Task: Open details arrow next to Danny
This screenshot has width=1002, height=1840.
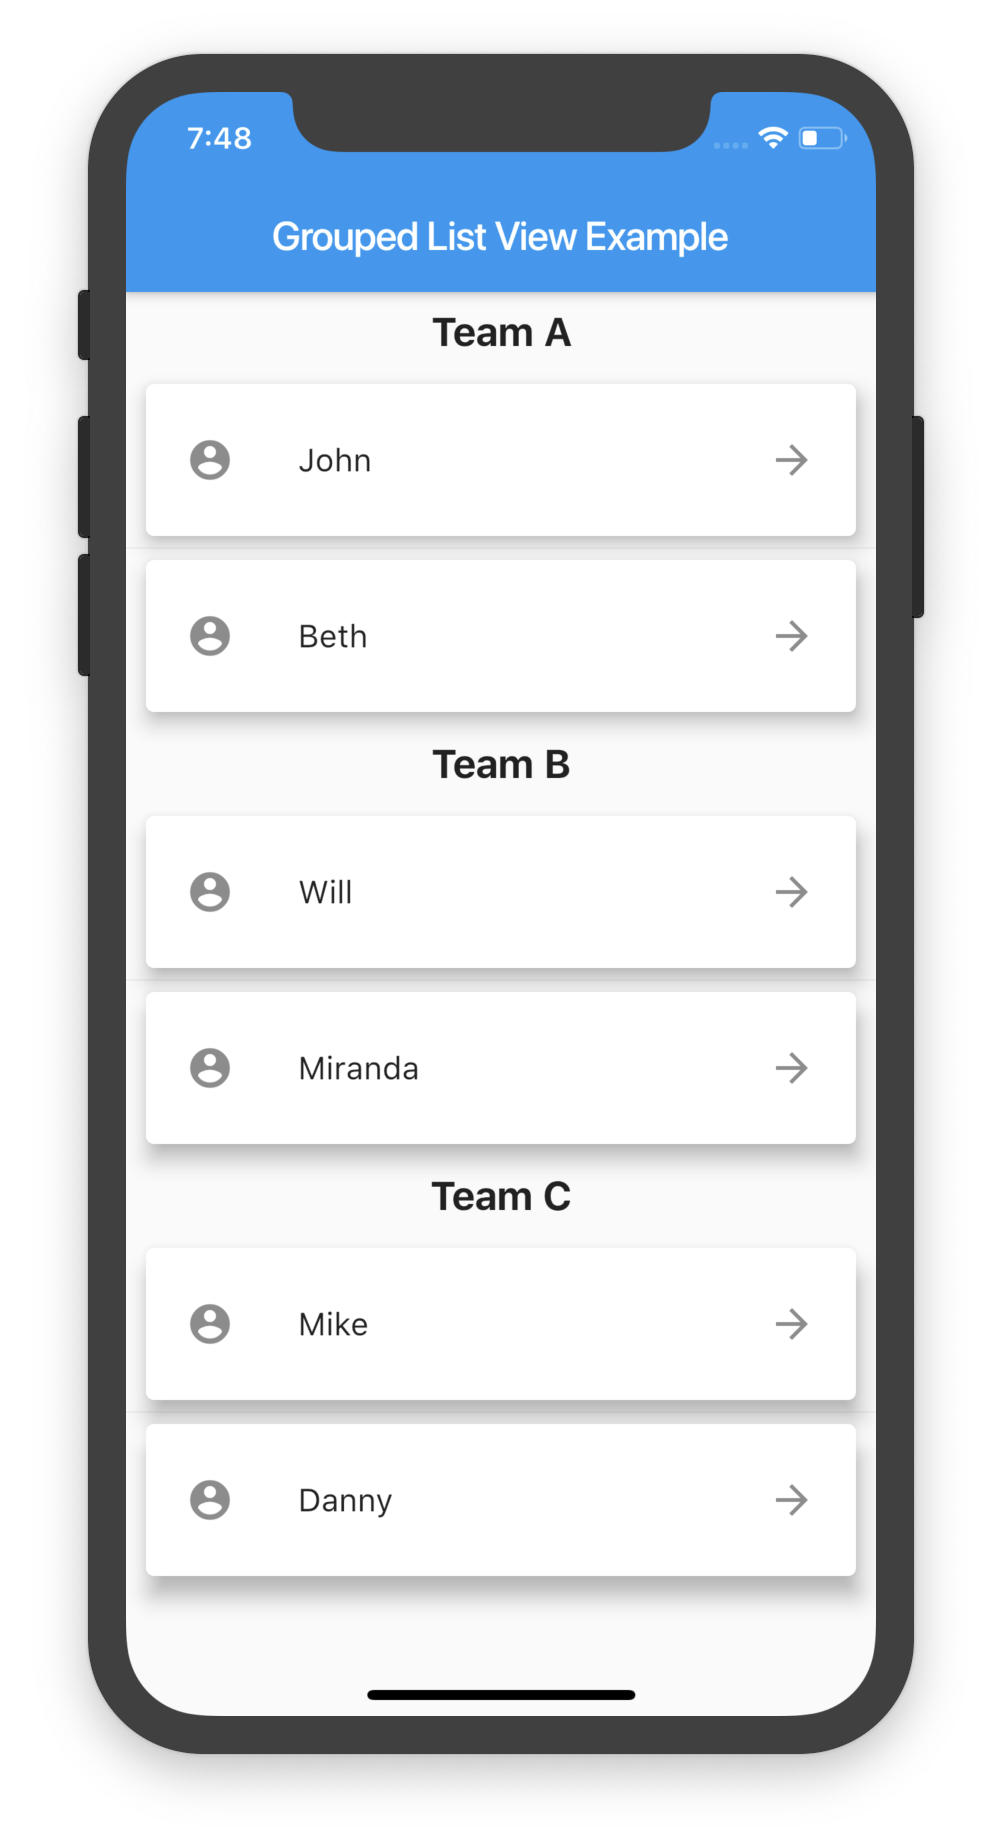Action: click(x=791, y=1500)
